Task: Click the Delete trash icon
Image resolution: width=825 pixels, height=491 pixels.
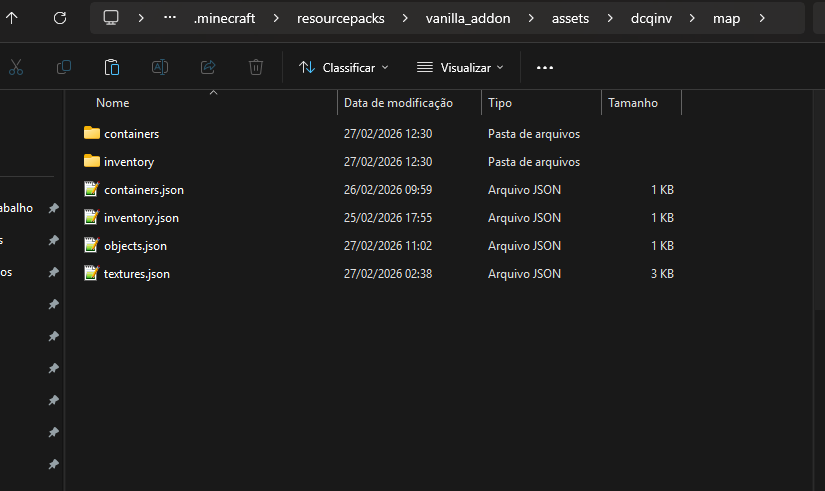Action: click(256, 67)
